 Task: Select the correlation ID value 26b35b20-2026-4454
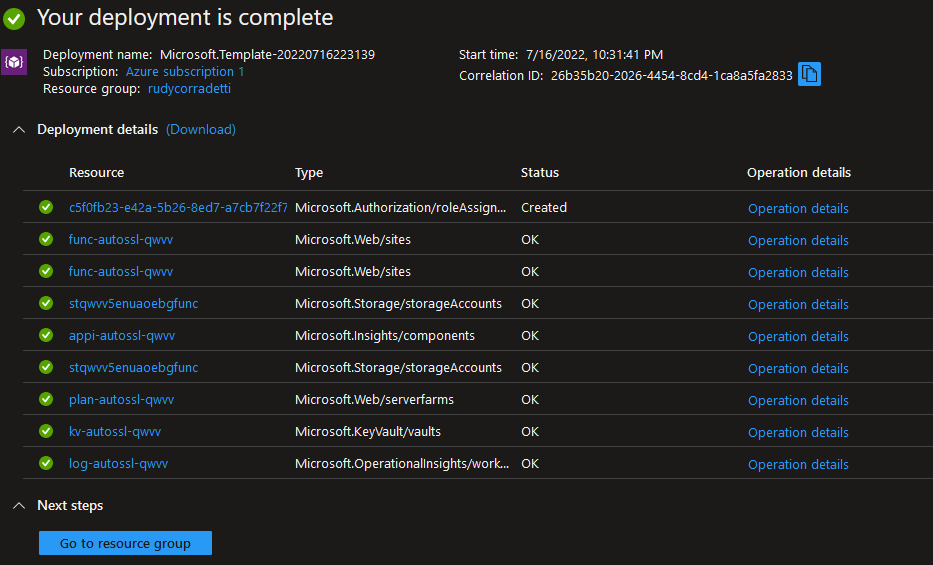point(672,76)
